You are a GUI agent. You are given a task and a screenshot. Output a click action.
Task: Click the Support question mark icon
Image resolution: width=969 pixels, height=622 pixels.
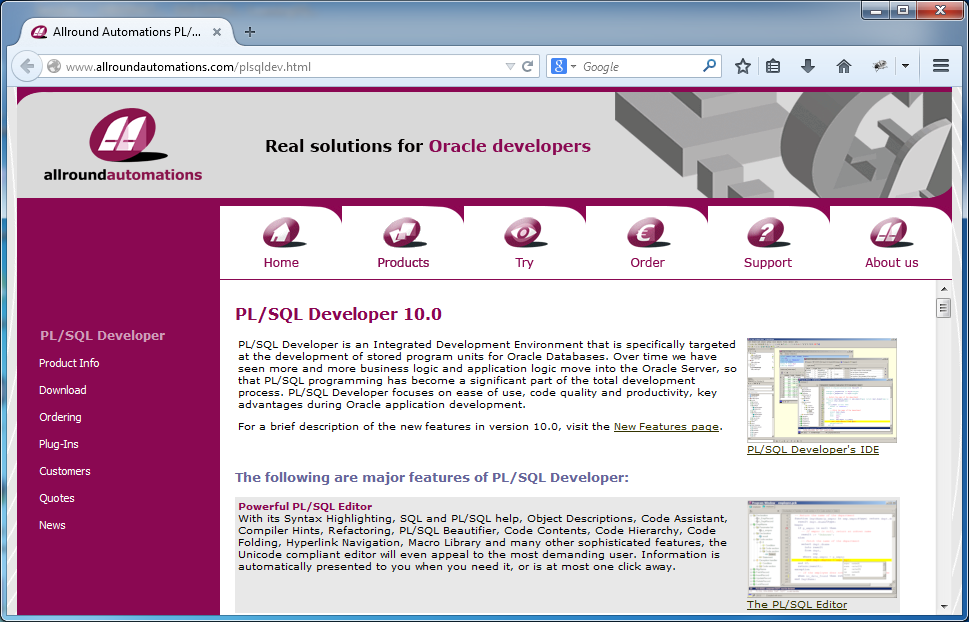click(x=768, y=233)
